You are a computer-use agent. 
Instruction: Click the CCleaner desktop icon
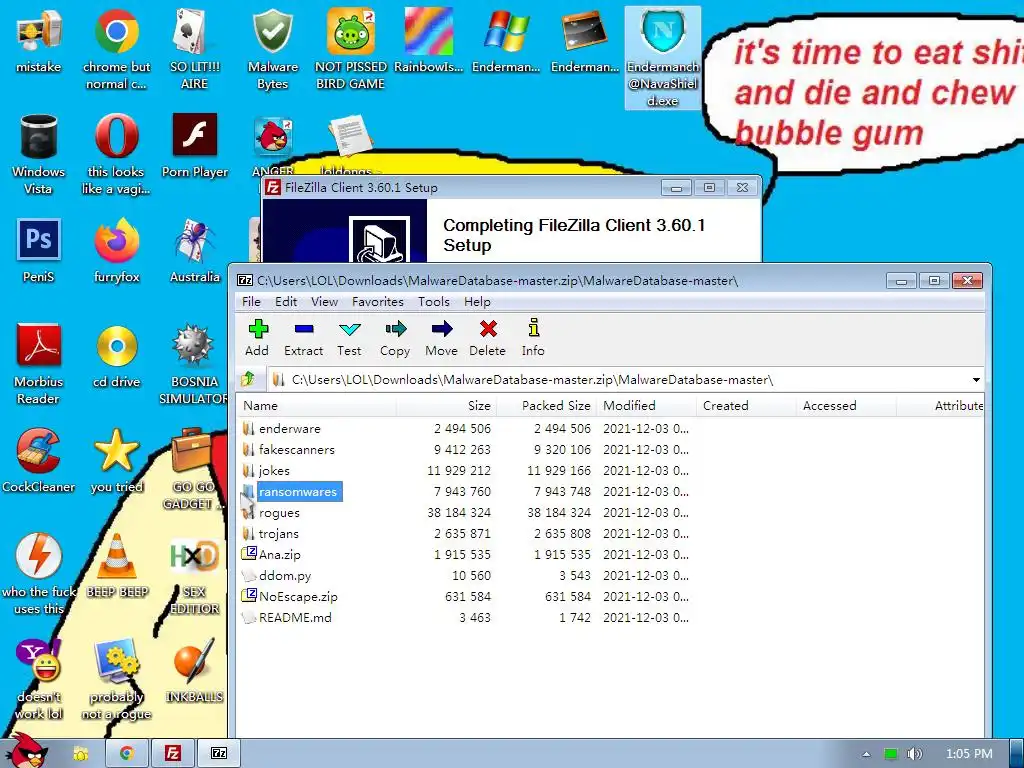[39, 460]
